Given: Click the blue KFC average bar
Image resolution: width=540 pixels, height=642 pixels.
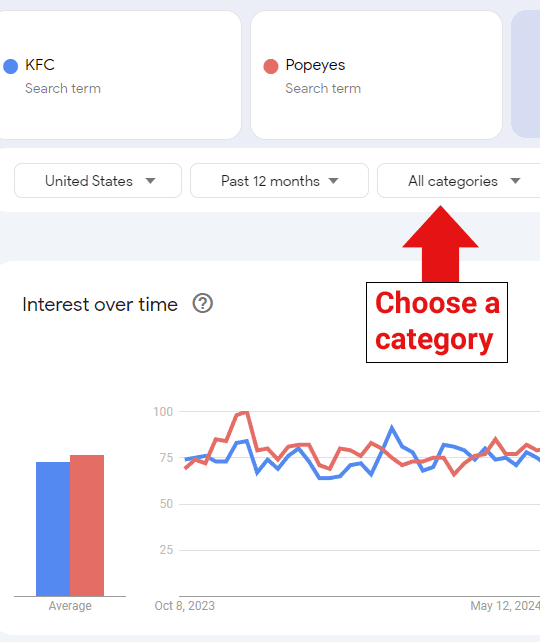Looking at the screenshot, I should click(x=53, y=529).
